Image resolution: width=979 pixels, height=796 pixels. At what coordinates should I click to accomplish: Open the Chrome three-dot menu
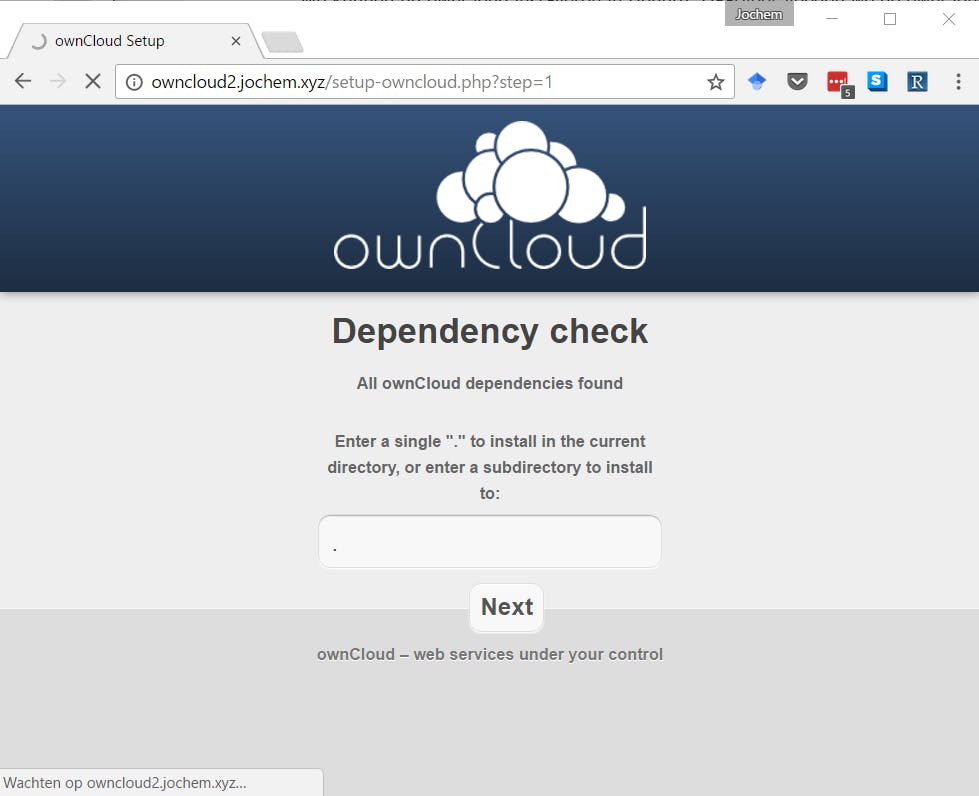click(958, 82)
